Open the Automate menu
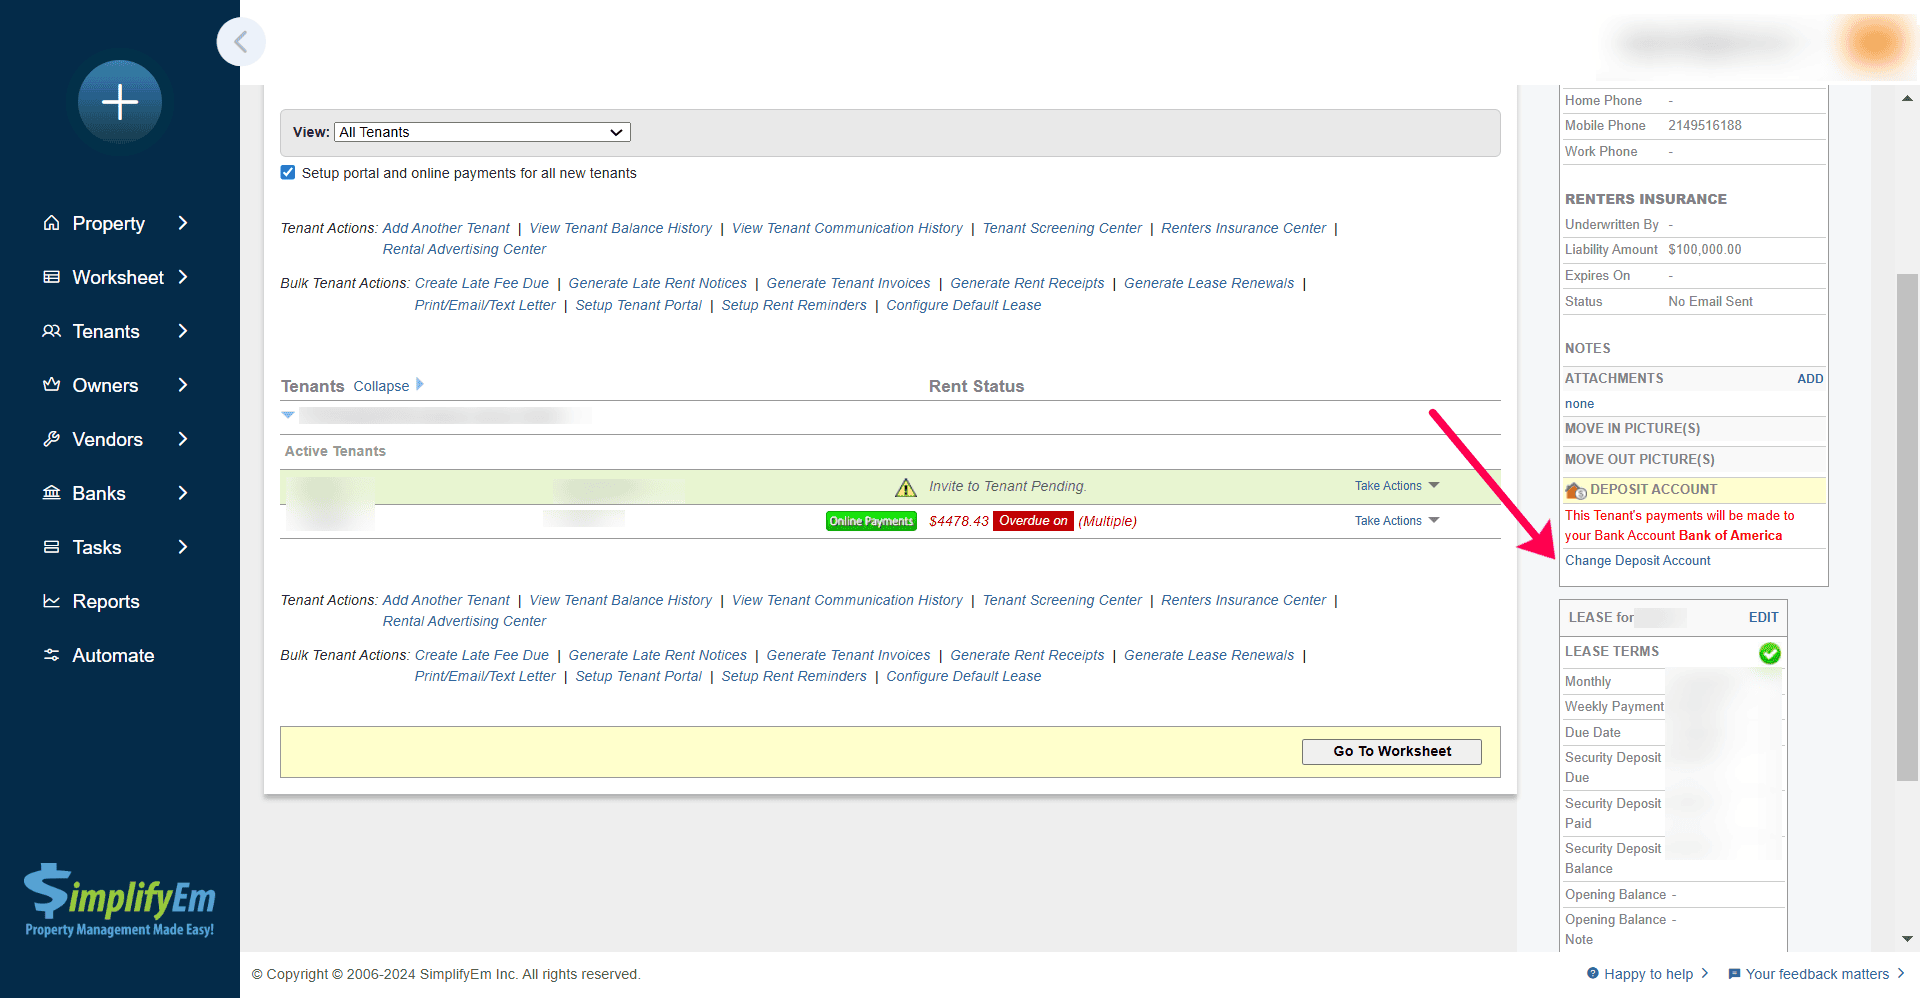 coord(113,655)
